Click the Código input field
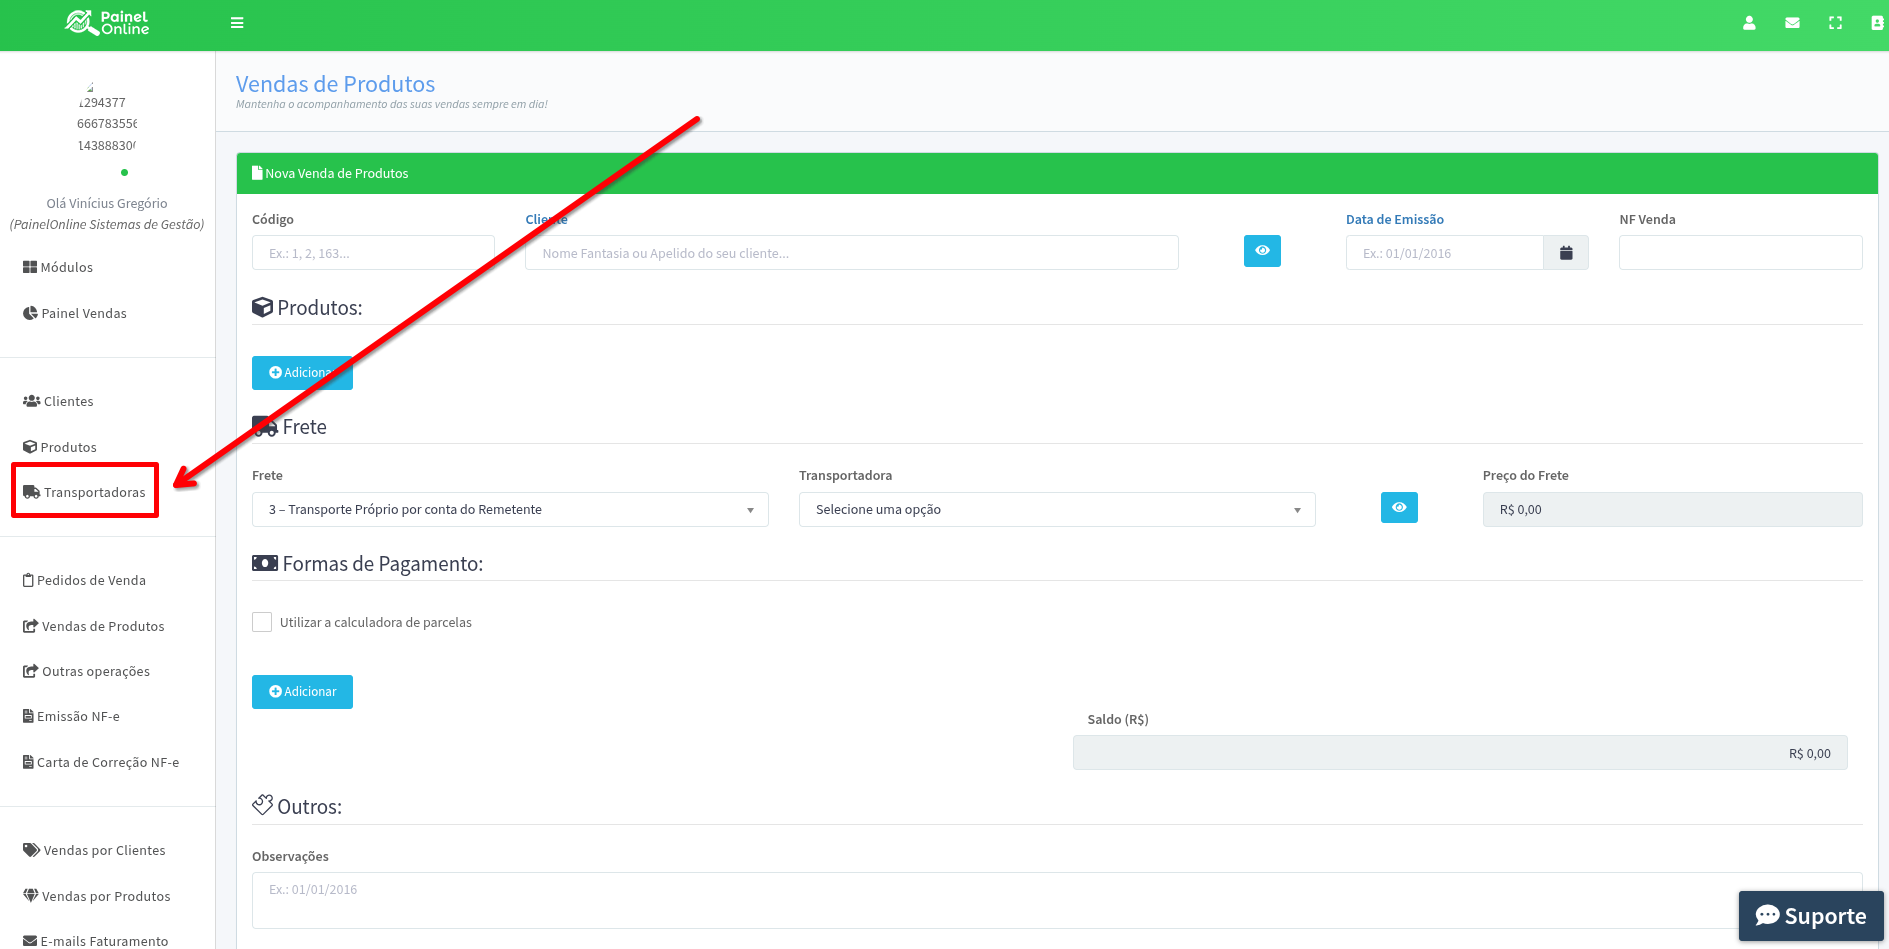Image resolution: width=1889 pixels, height=949 pixels. (373, 253)
